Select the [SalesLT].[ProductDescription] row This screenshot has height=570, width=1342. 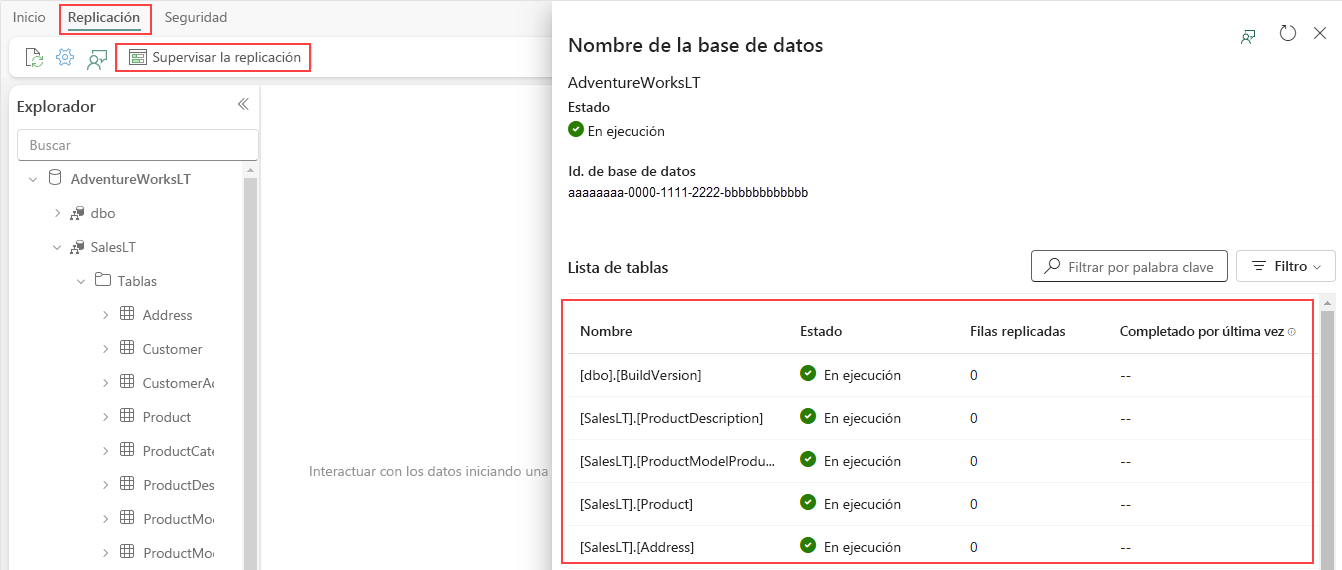939,418
